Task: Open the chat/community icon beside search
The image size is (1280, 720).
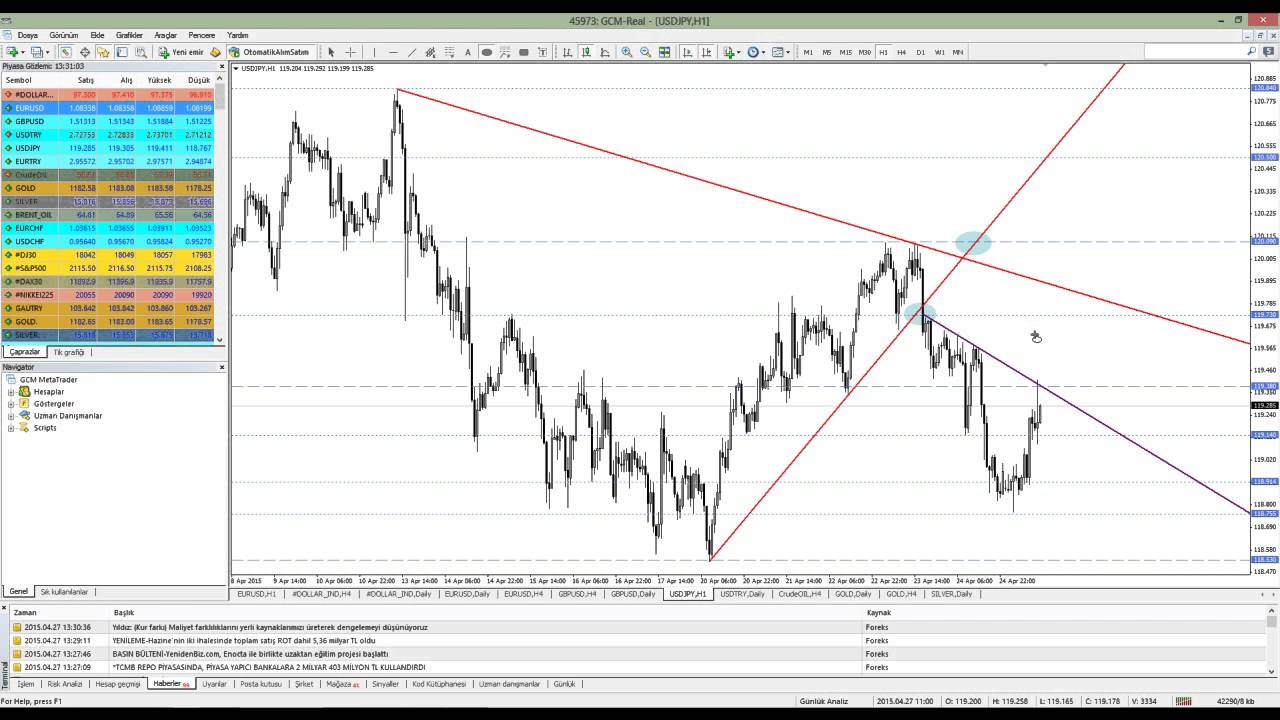Action: [1268, 51]
